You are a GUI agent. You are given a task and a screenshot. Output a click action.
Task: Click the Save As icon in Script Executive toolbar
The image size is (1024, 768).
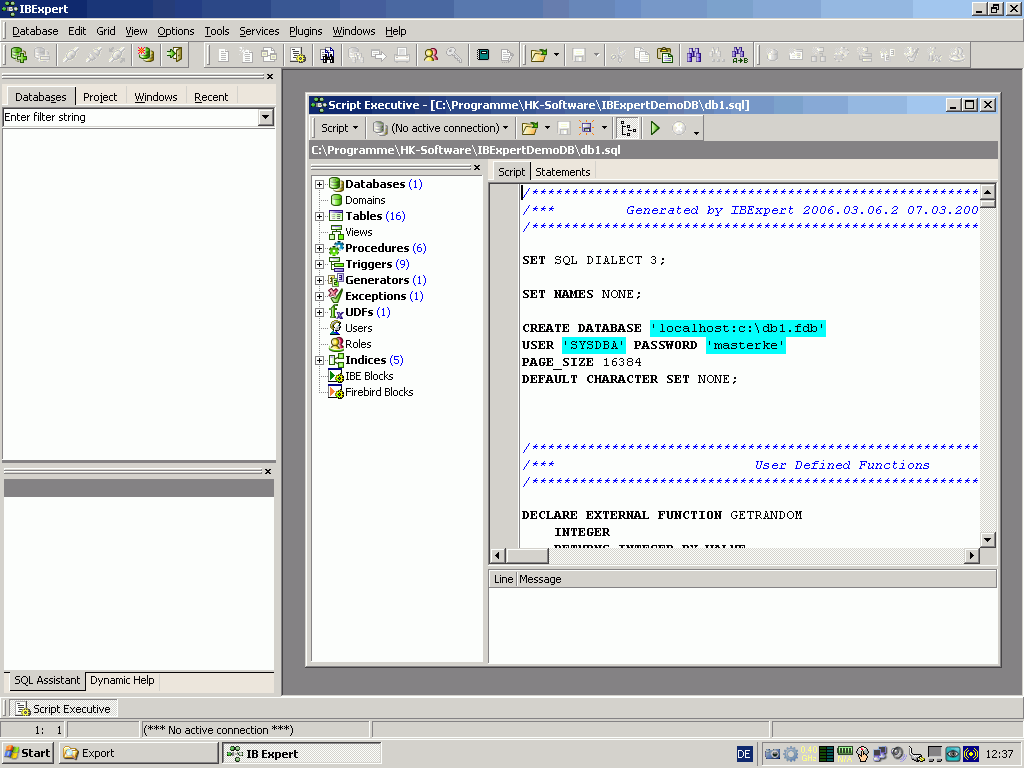click(586, 128)
